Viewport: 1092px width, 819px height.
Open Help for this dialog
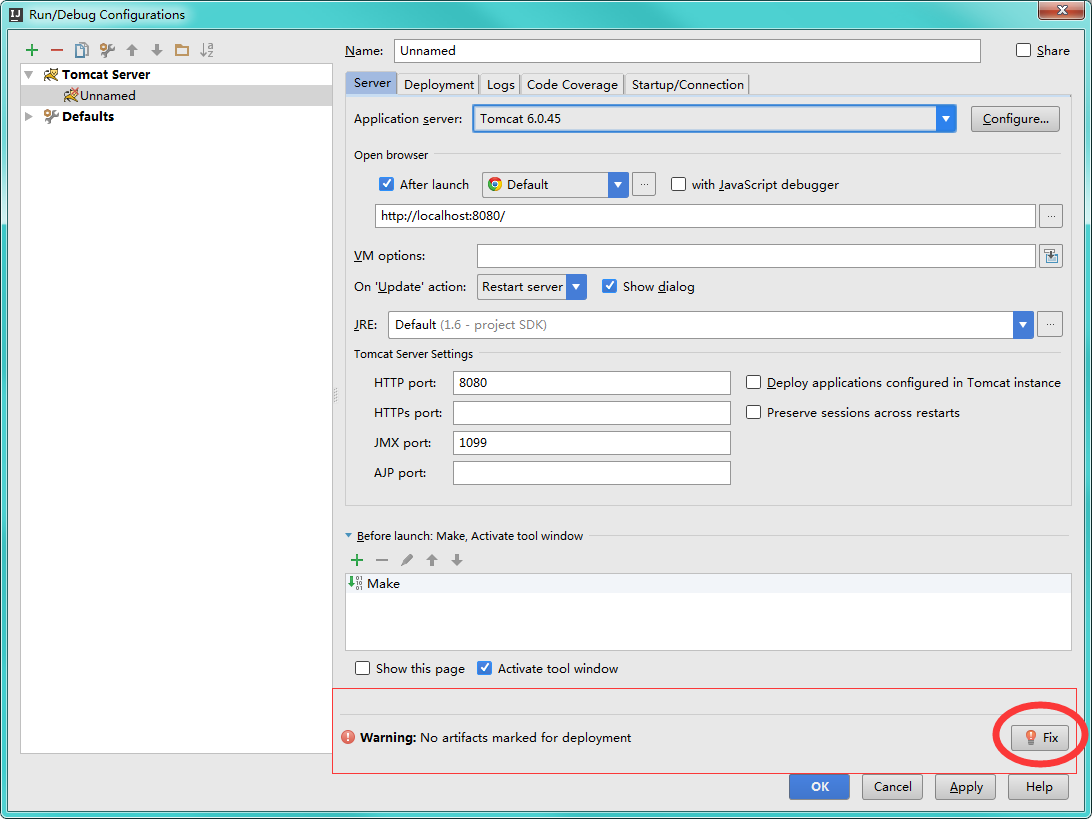coord(1039,787)
